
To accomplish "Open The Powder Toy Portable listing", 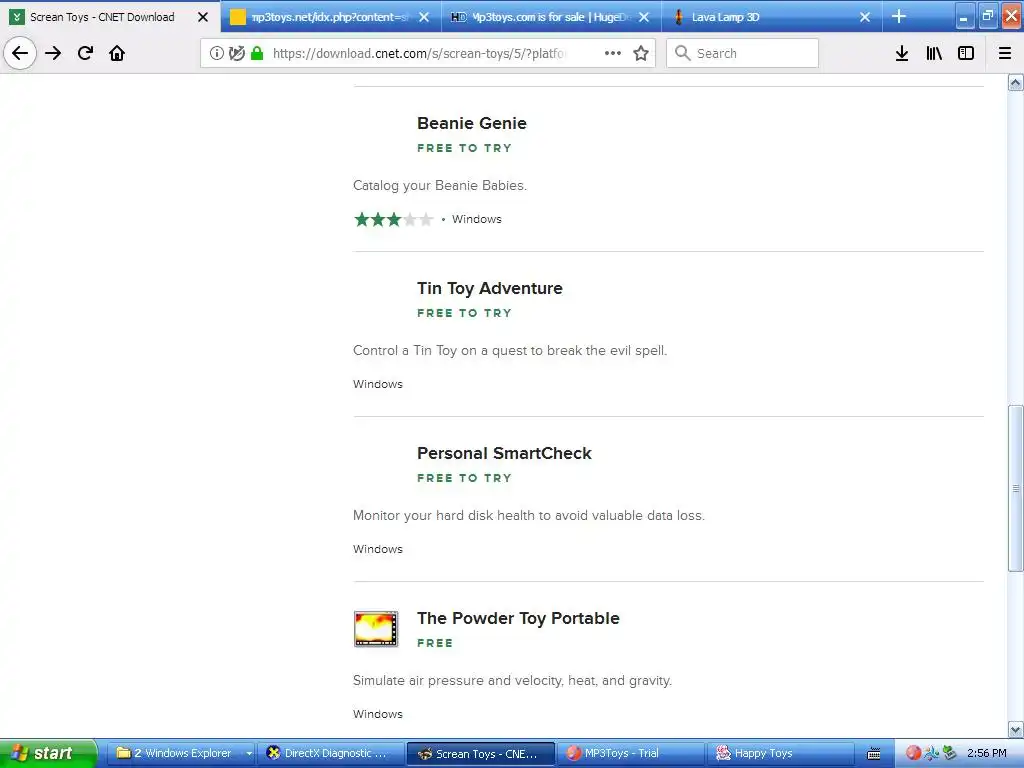I will tap(519, 618).
